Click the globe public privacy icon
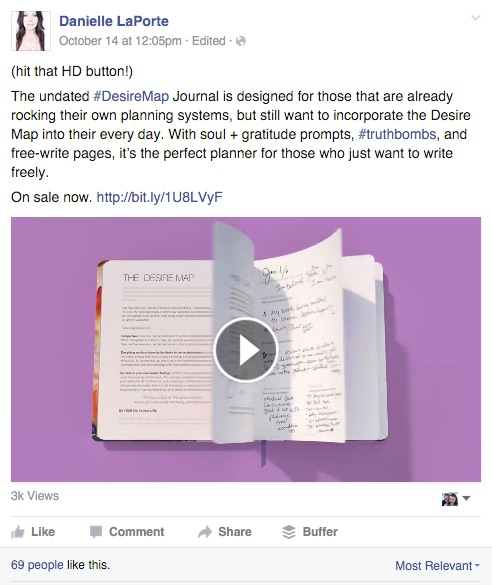This screenshot has width=492, height=585. coord(241,41)
